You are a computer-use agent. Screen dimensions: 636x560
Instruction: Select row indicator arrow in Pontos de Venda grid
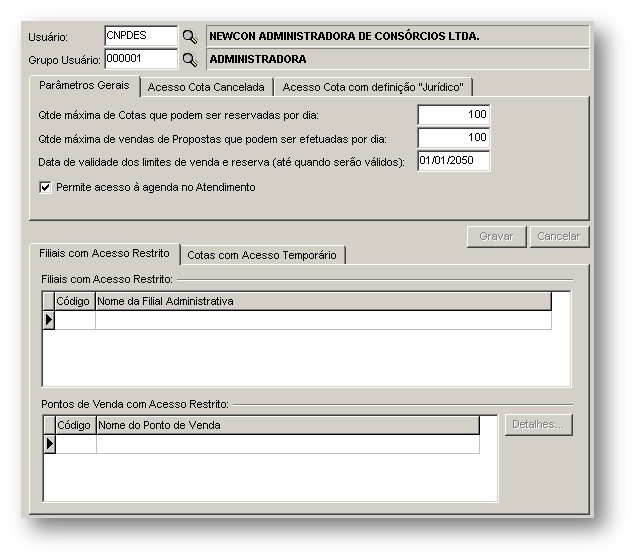[x=49, y=444]
